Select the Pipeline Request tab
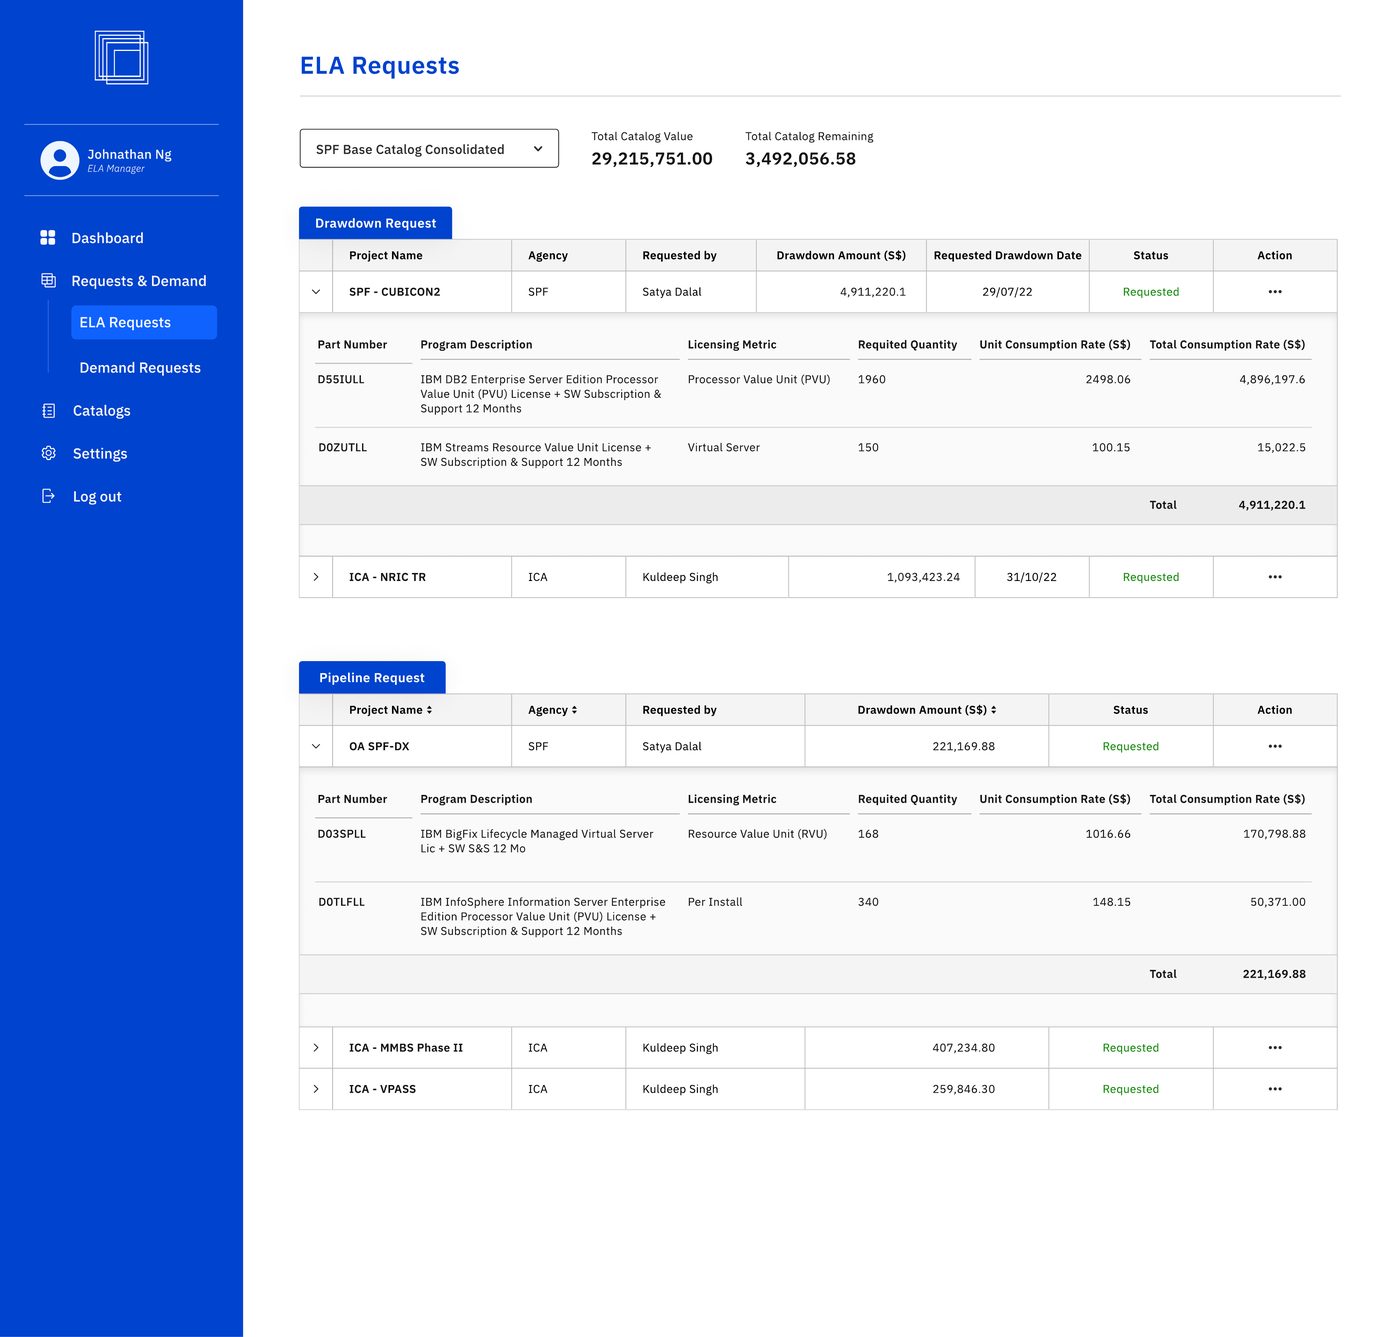 click(x=372, y=677)
